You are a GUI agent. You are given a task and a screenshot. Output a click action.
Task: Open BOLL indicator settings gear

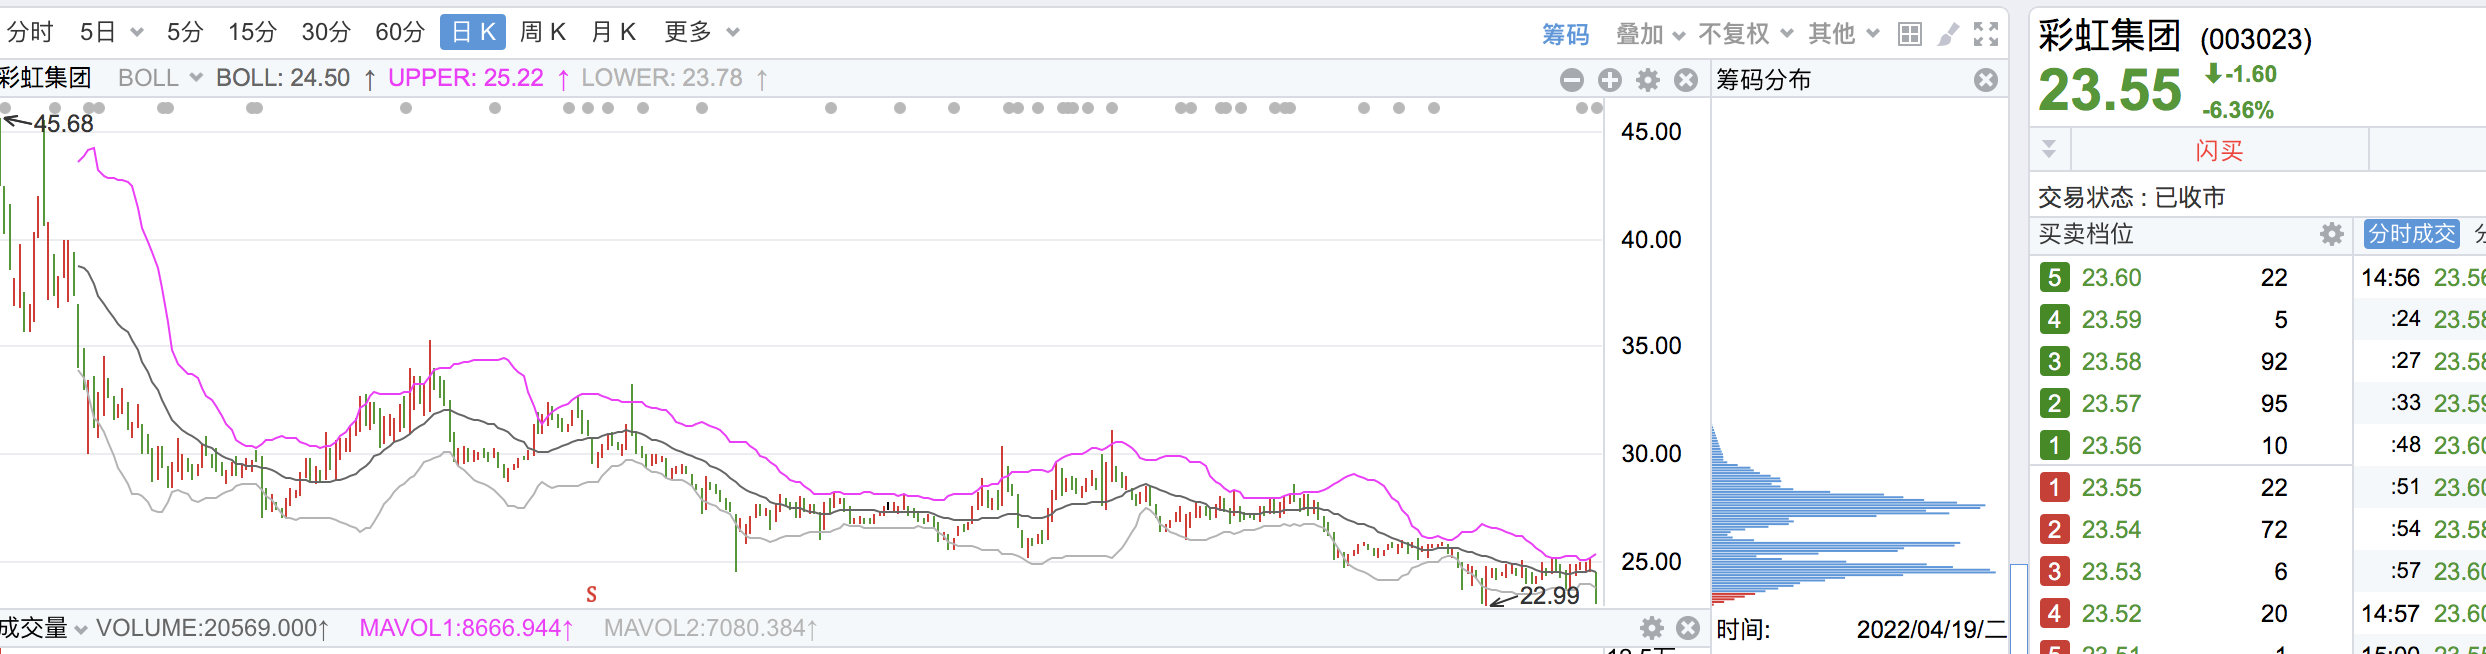[x=1648, y=80]
